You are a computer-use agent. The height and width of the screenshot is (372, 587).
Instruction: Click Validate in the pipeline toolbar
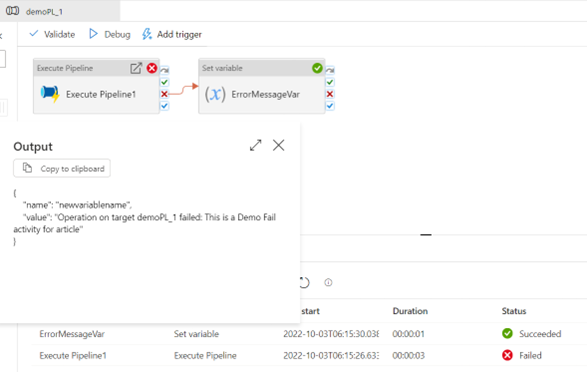[x=52, y=34]
